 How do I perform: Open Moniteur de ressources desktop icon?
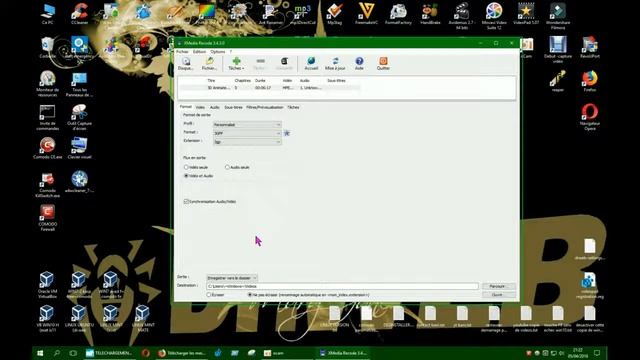(47, 84)
